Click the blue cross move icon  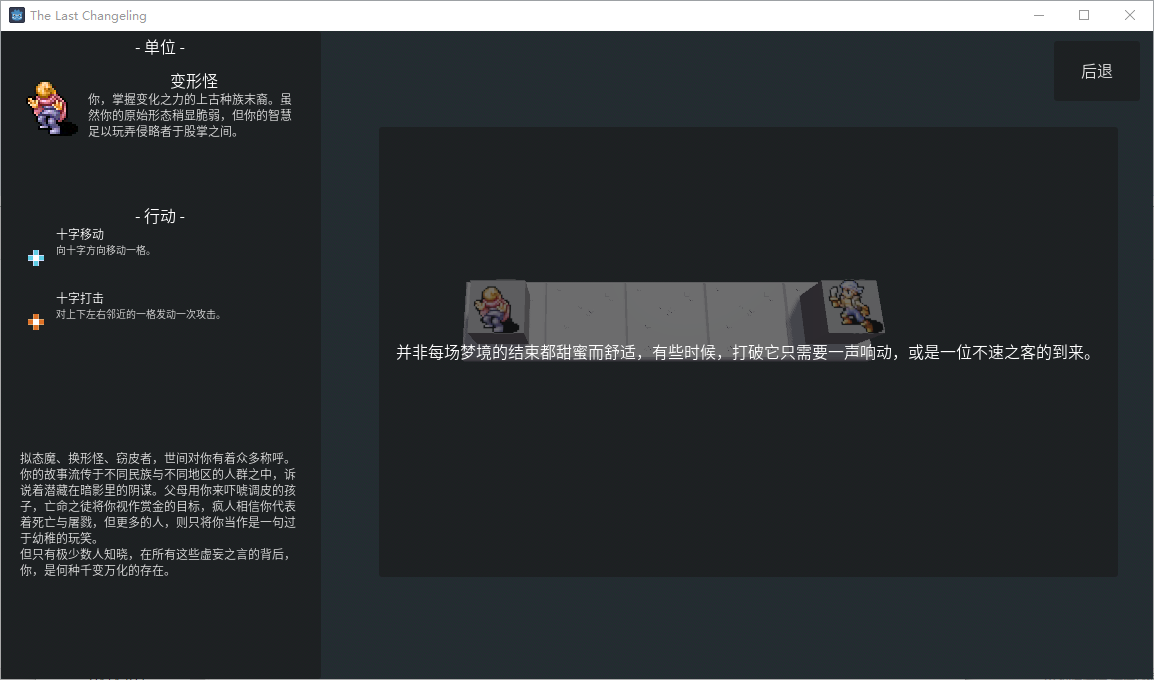(x=35, y=258)
